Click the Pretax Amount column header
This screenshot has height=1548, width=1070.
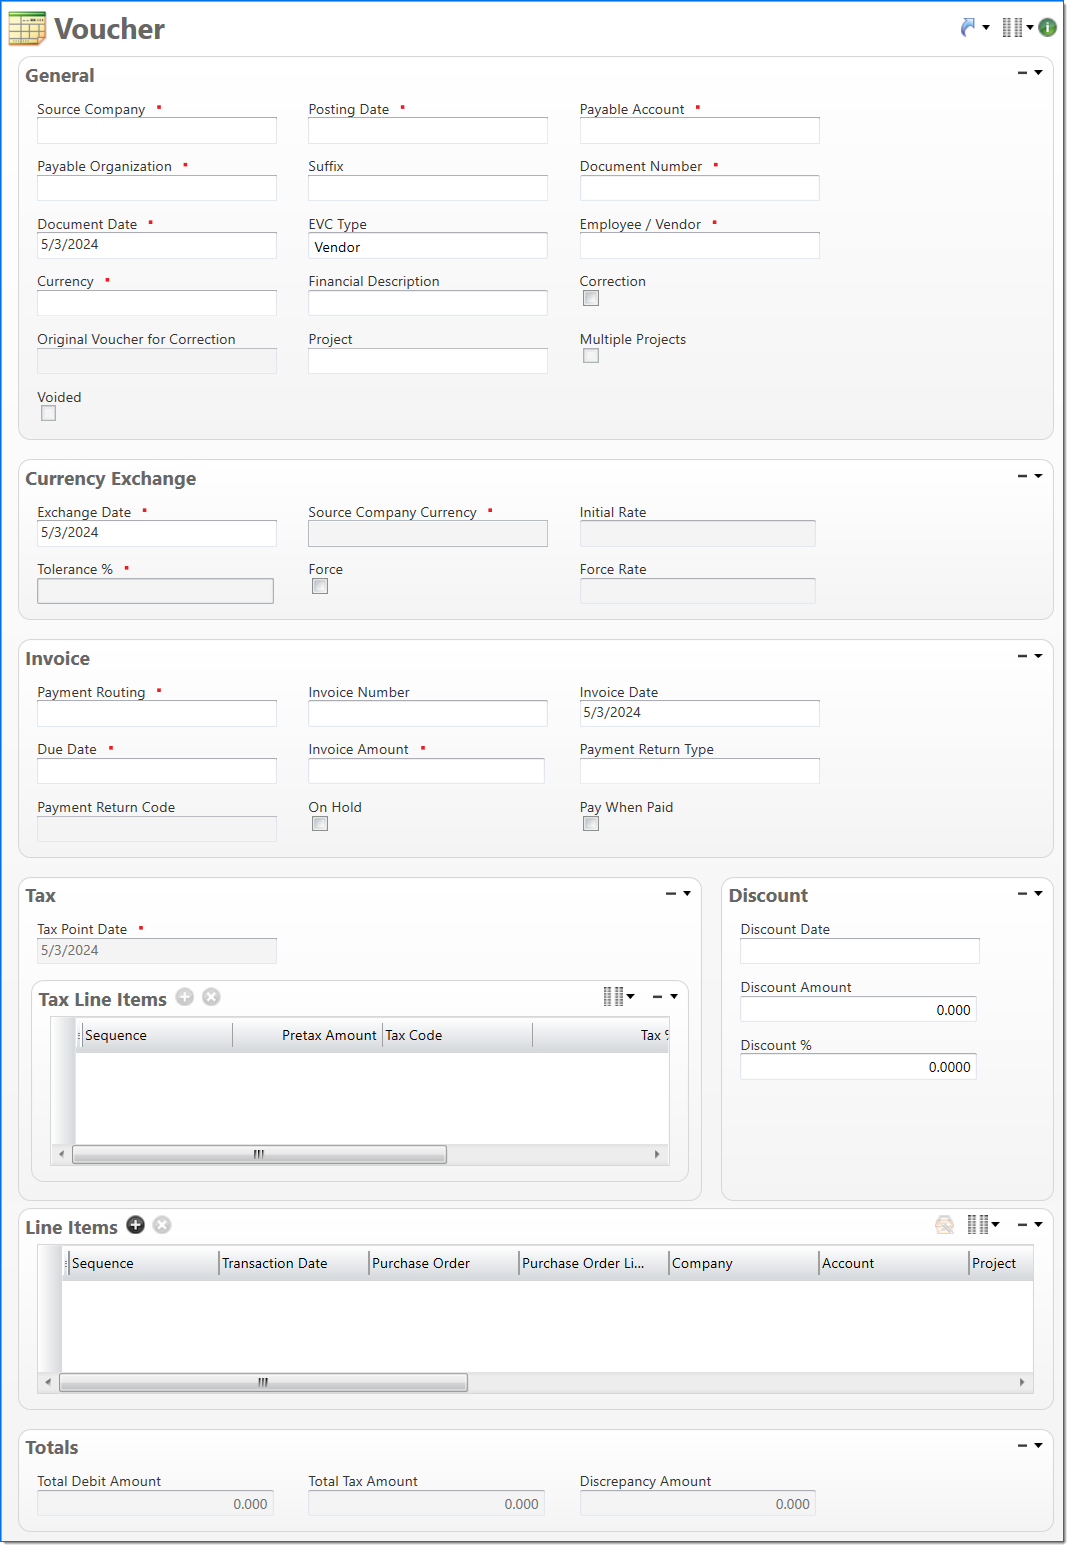click(x=306, y=1035)
